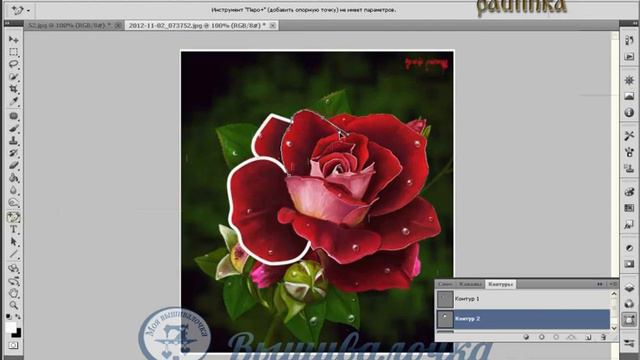Select the Hand tool

click(x=13, y=293)
